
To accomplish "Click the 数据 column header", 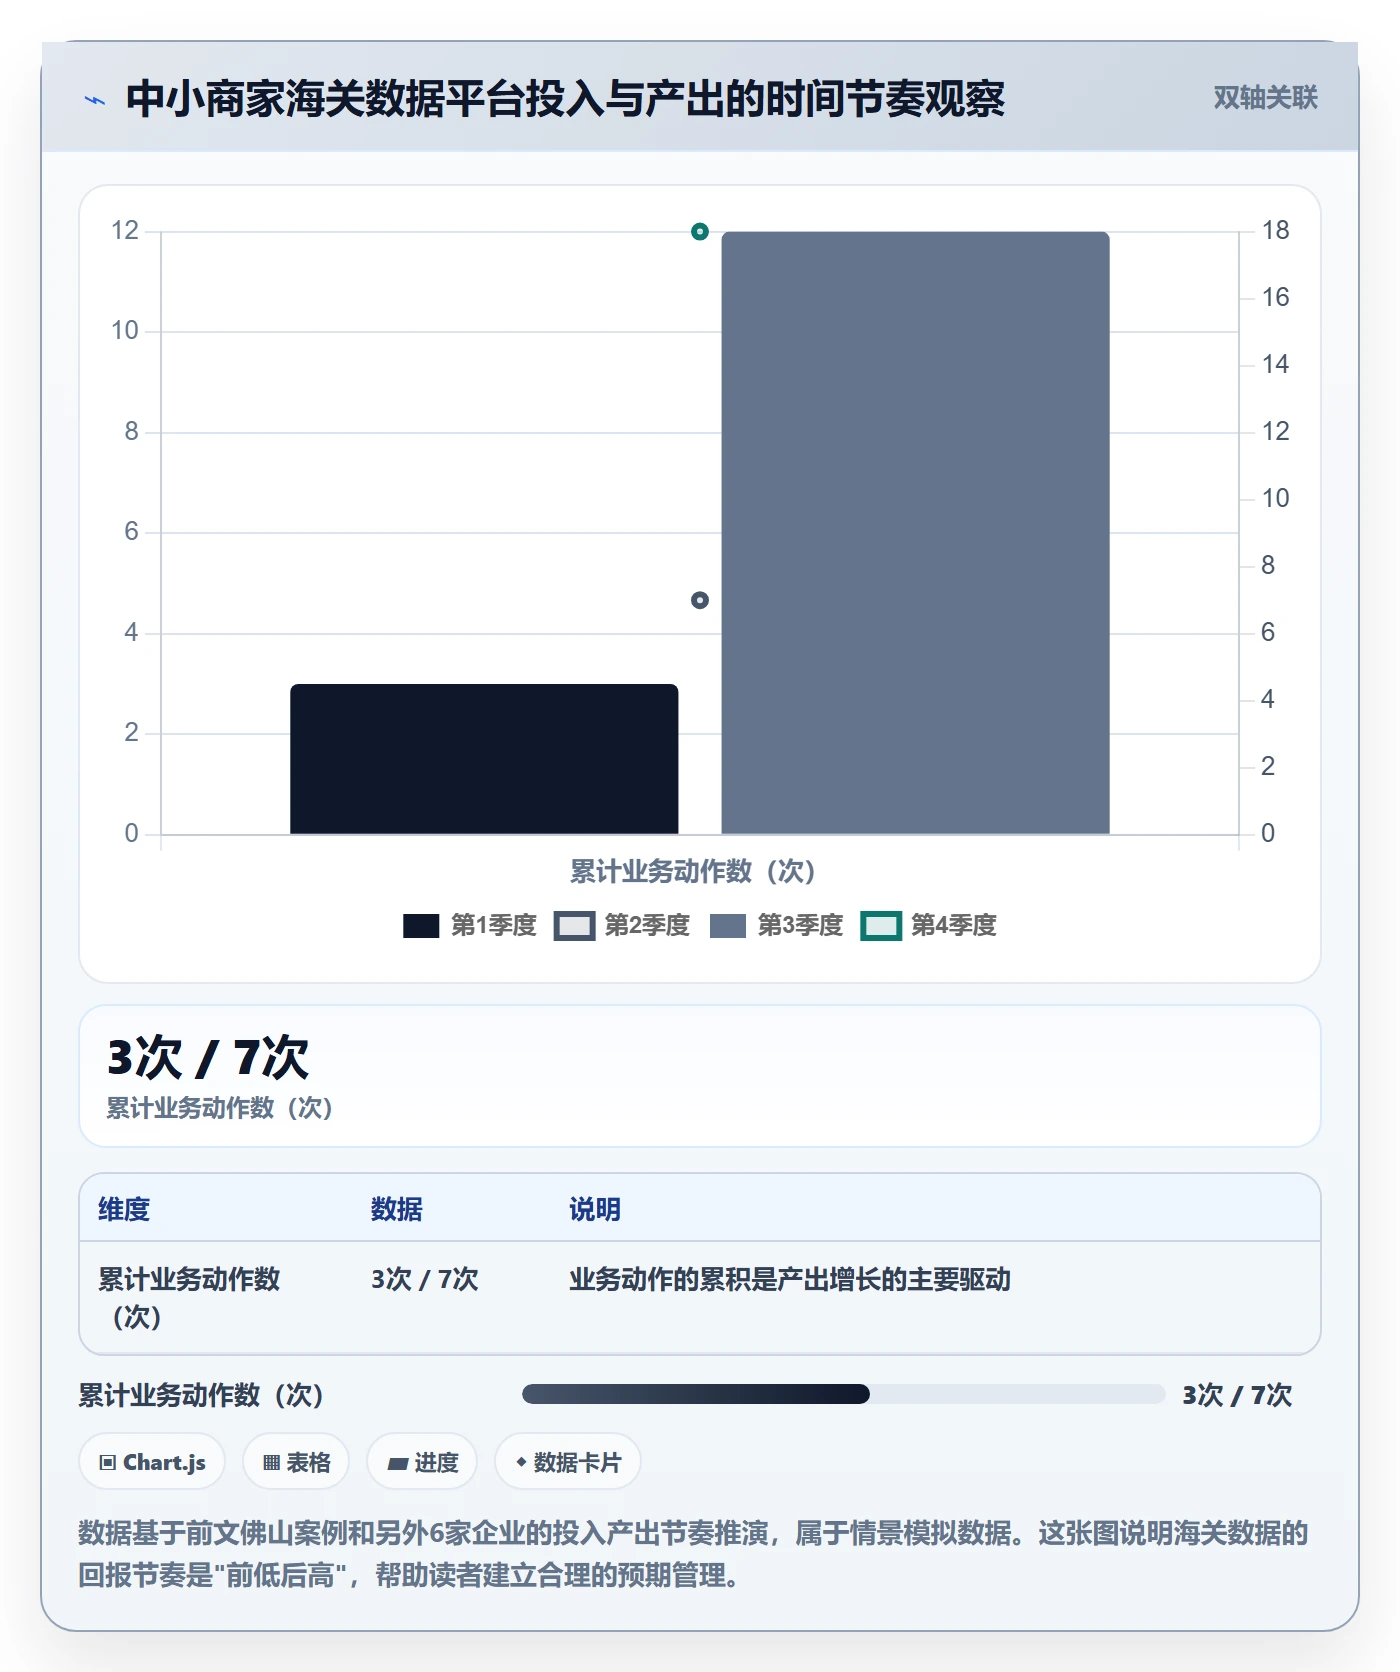I will 397,1209.
